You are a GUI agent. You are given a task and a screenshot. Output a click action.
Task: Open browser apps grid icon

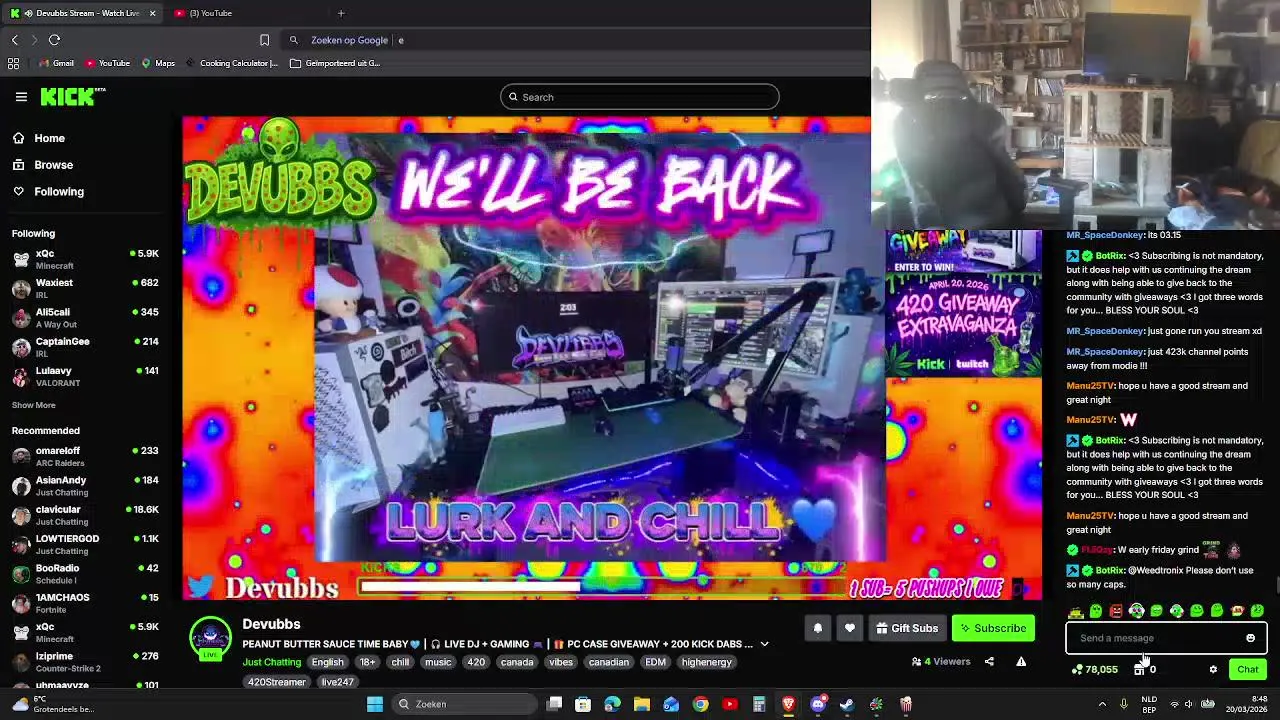click(x=13, y=63)
